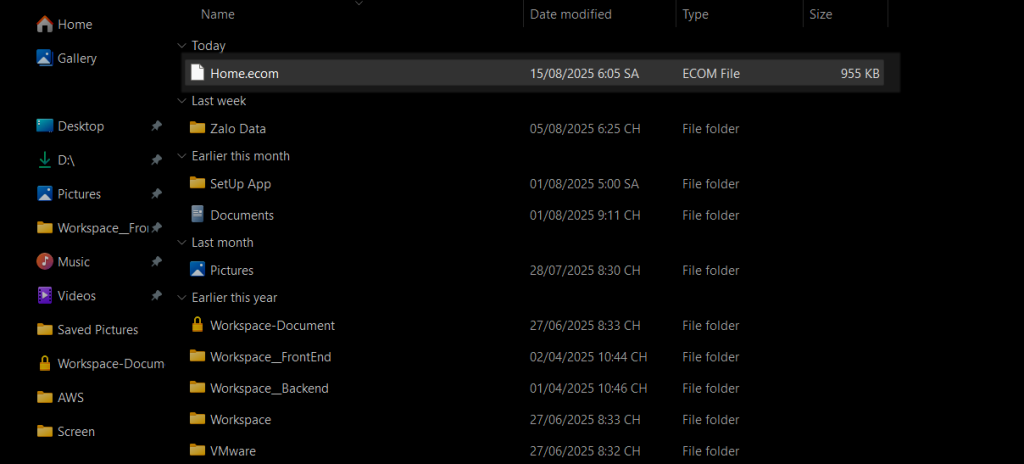Open the locked Workspace-Document folder
This screenshot has width=1024, height=464.
[x=534, y=325]
